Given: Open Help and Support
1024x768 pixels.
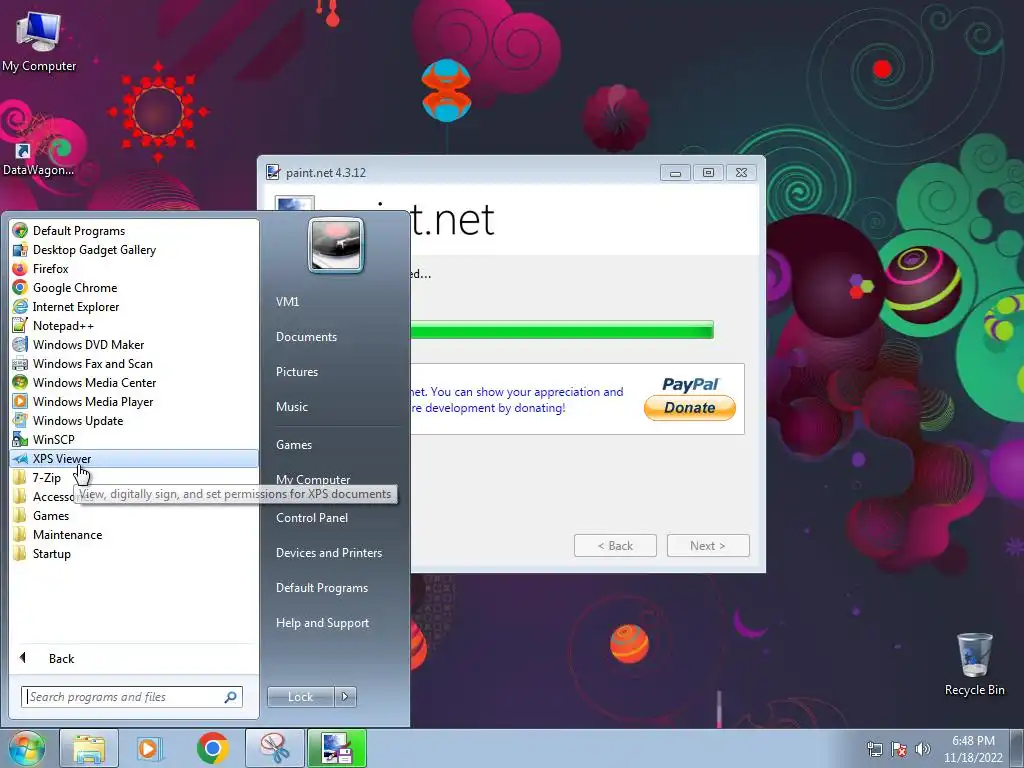Looking at the screenshot, I should coord(322,623).
